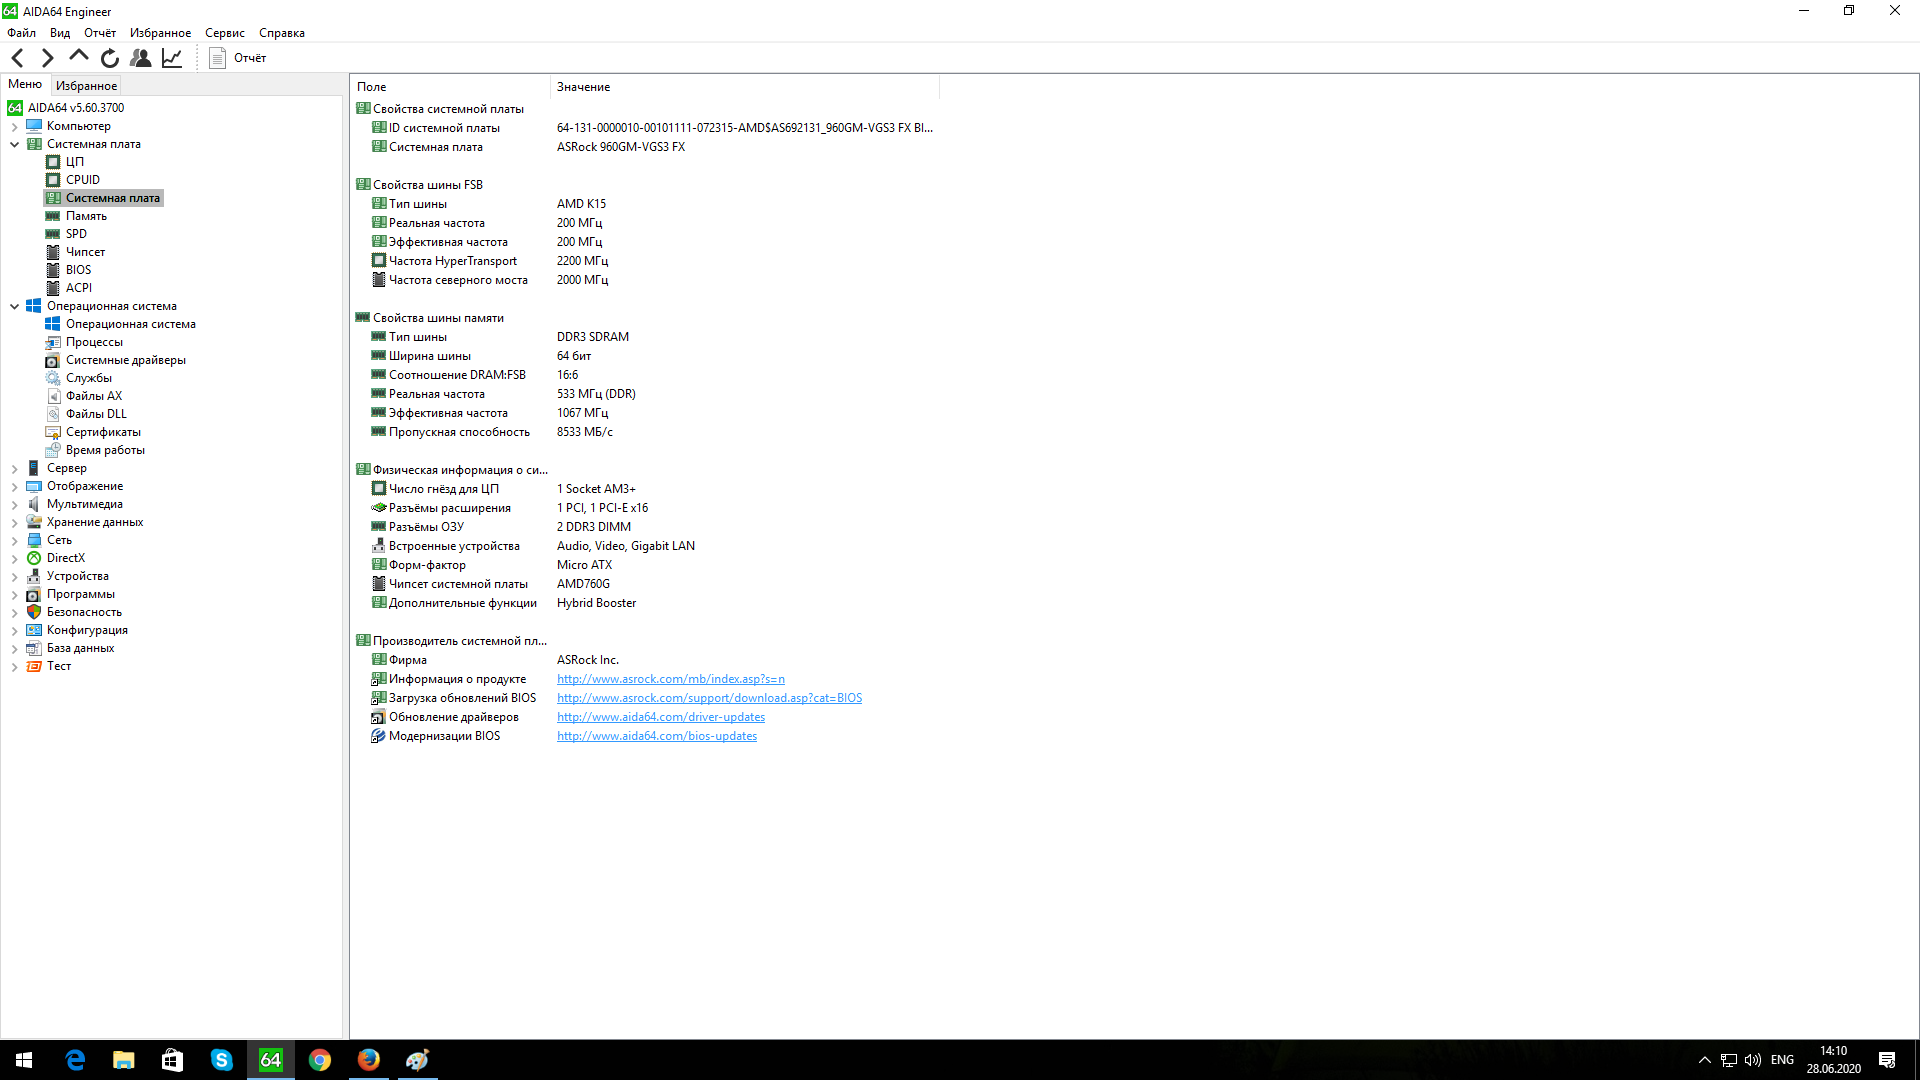1920x1080 pixels.
Task: Open File Explorer from taskbar
Action: coord(124,1060)
